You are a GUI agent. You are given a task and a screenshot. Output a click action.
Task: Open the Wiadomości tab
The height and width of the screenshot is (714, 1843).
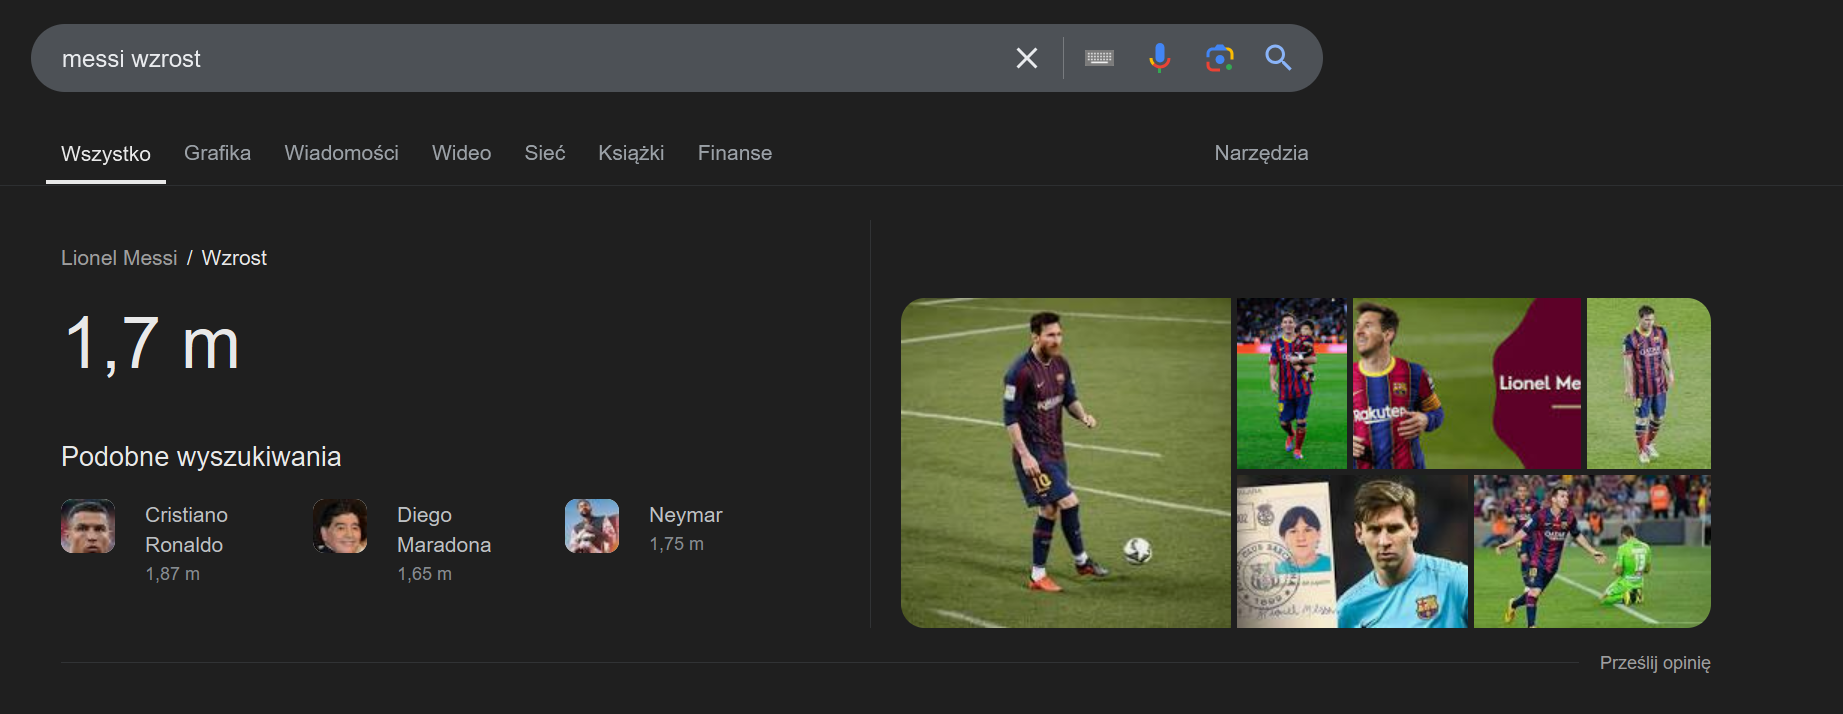pos(341,153)
